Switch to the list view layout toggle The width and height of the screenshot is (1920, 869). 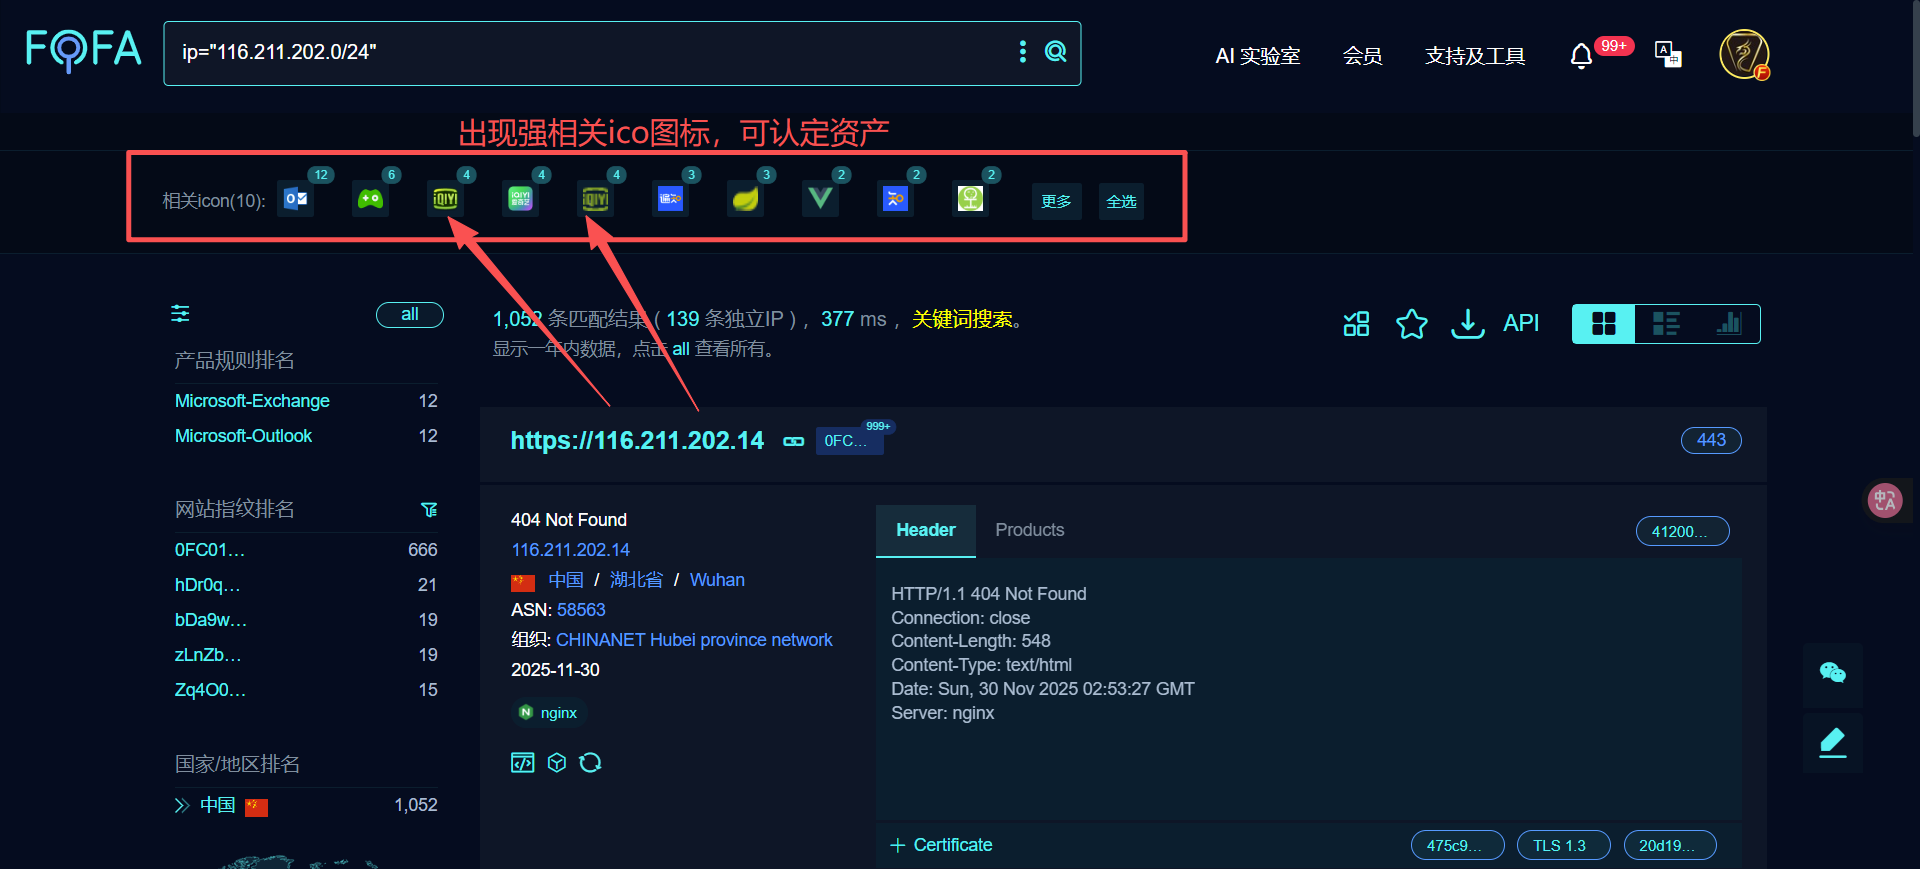[x=1666, y=324]
